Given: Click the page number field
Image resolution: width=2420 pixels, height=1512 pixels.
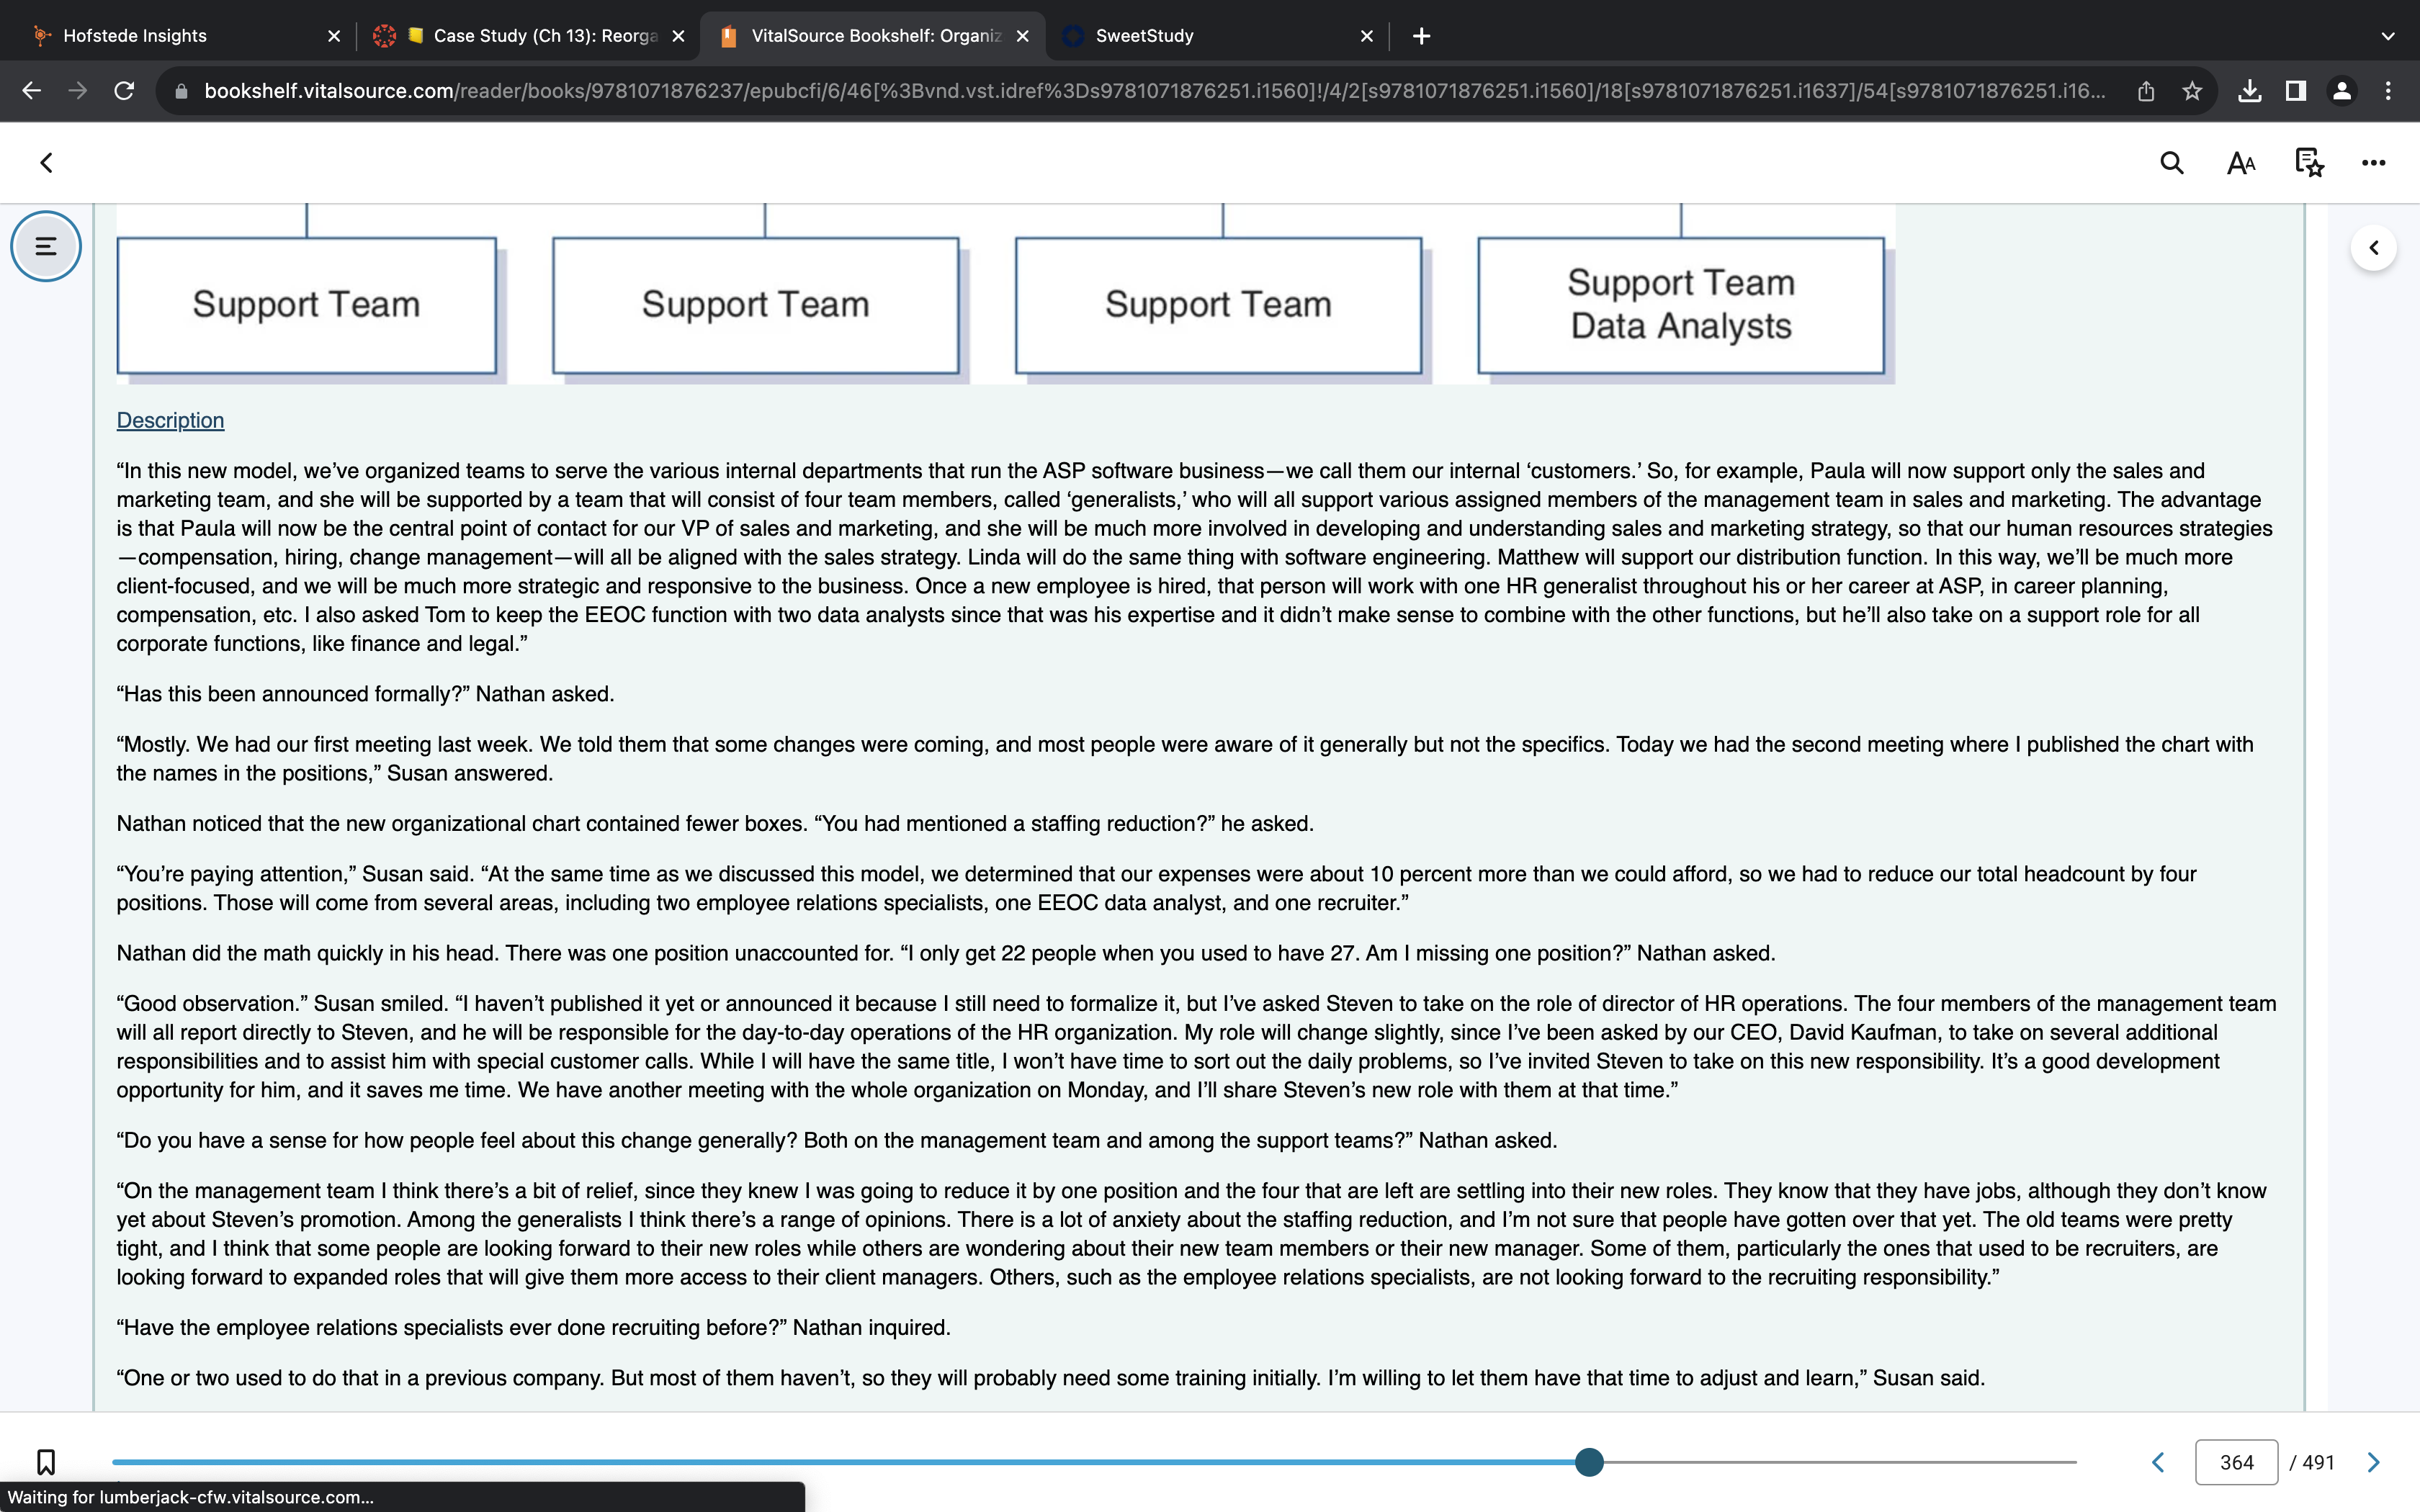Looking at the screenshot, I should [x=2236, y=1462].
